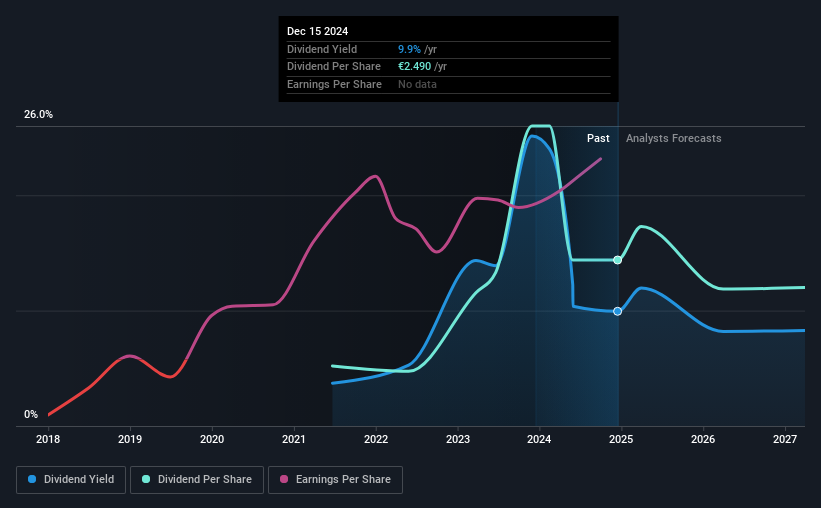Screen dimensions: 821x508
Task: Click the pink Earnings Per Share legend dot
Action: (x=284, y=479)
